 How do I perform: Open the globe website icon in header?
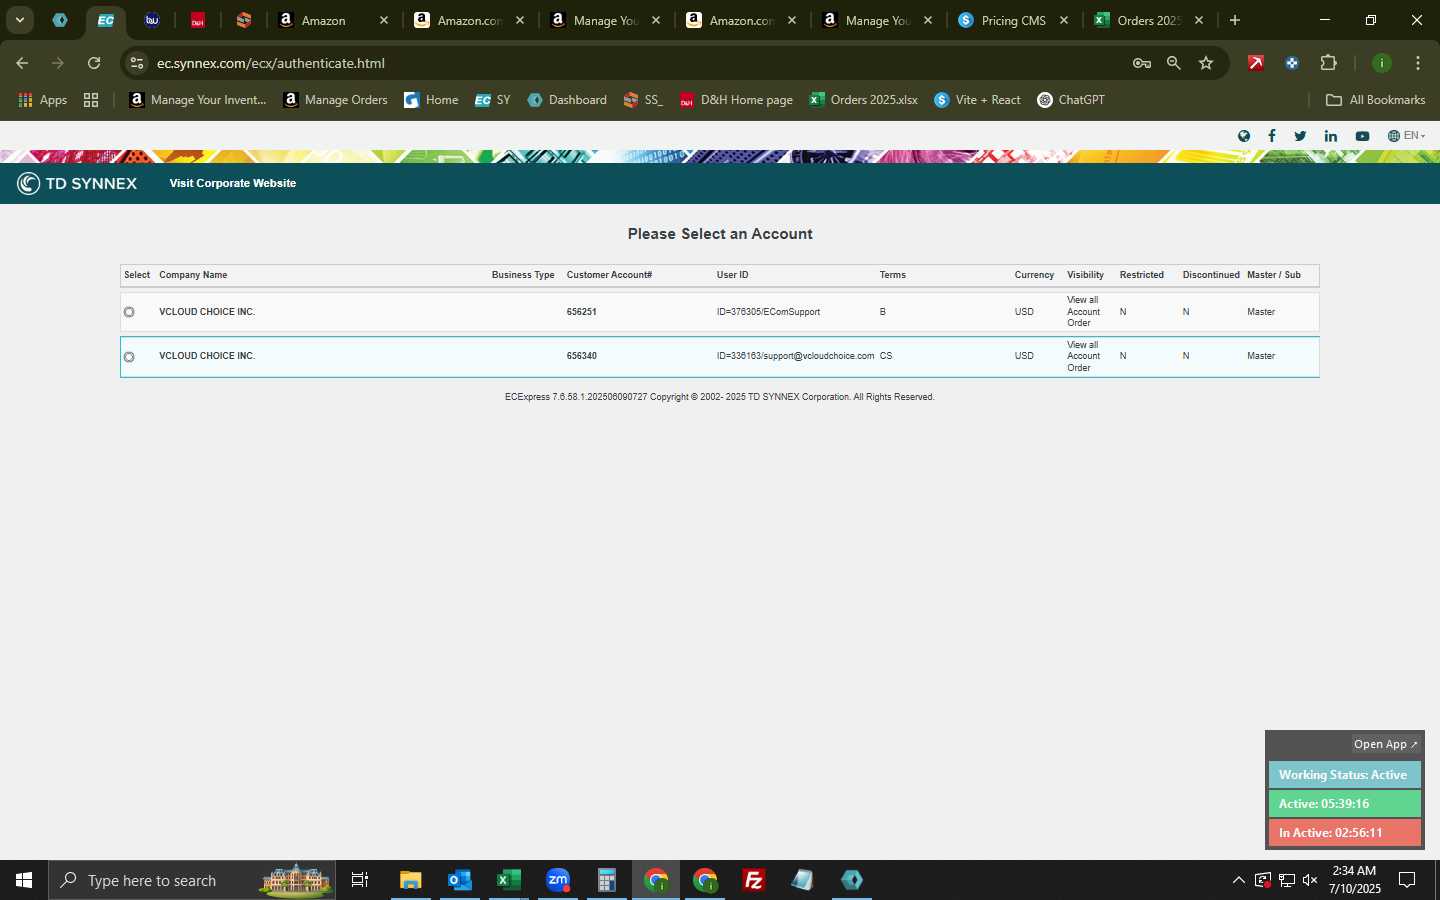(1244, 136)
